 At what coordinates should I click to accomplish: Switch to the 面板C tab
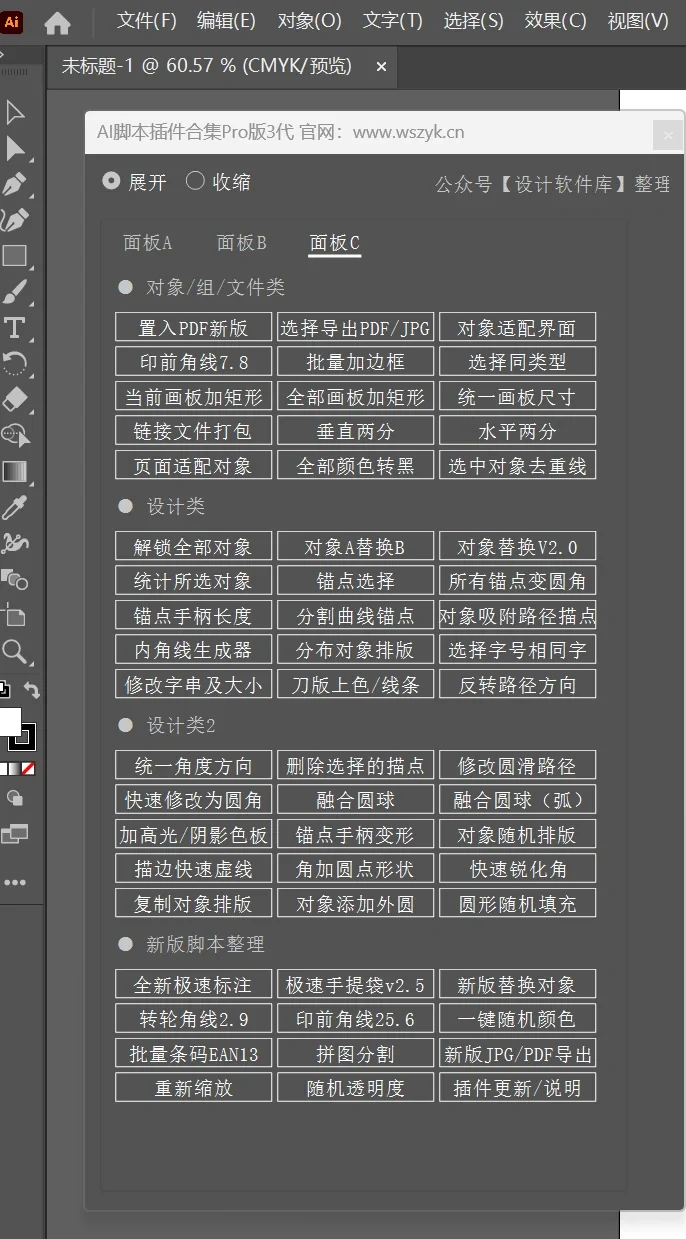pos(335,243)
